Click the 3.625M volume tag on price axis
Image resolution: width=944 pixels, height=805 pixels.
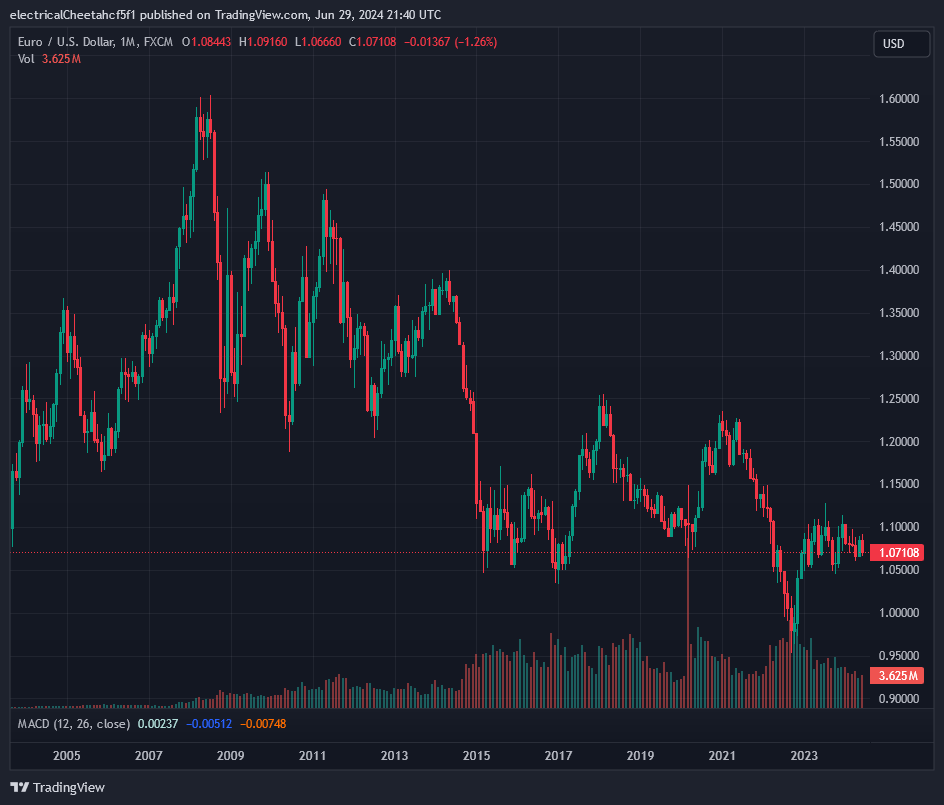click(896, 676)
